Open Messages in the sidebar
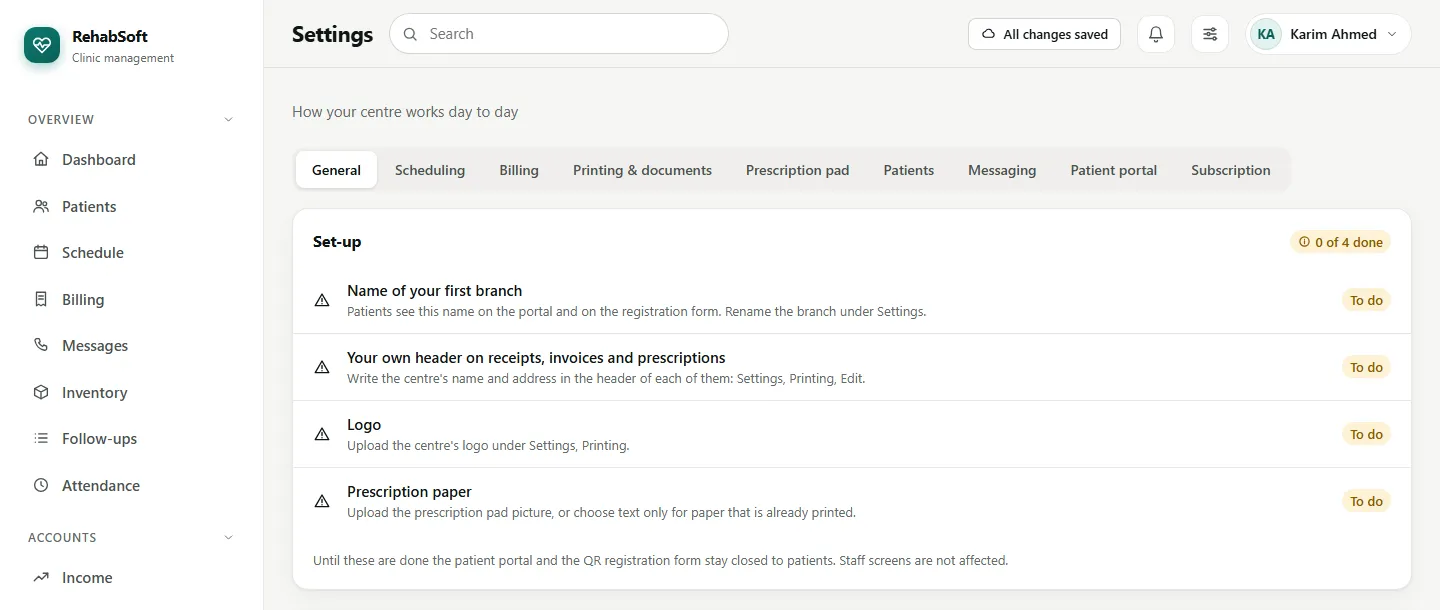The width and height of the screenshot is (1440, 610). click(x=132, y=345)
